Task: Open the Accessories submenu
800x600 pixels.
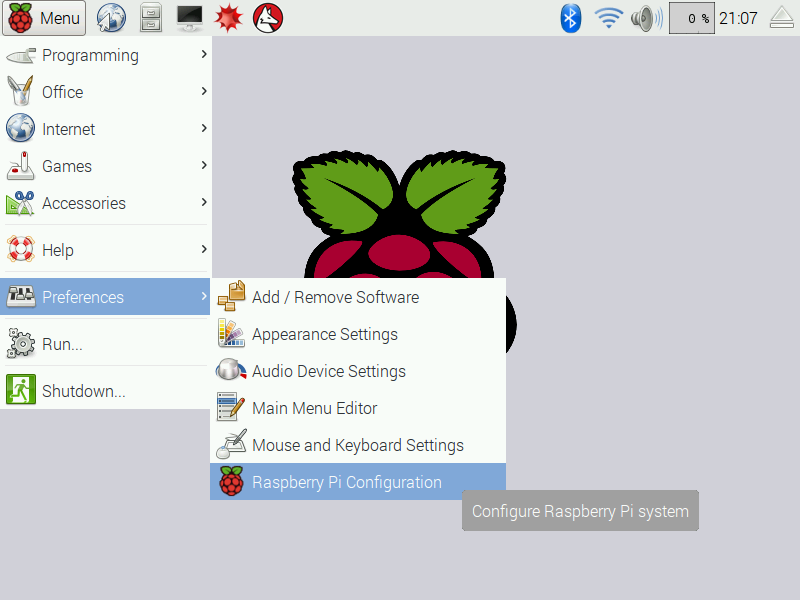Action: [x=106, y=203]
